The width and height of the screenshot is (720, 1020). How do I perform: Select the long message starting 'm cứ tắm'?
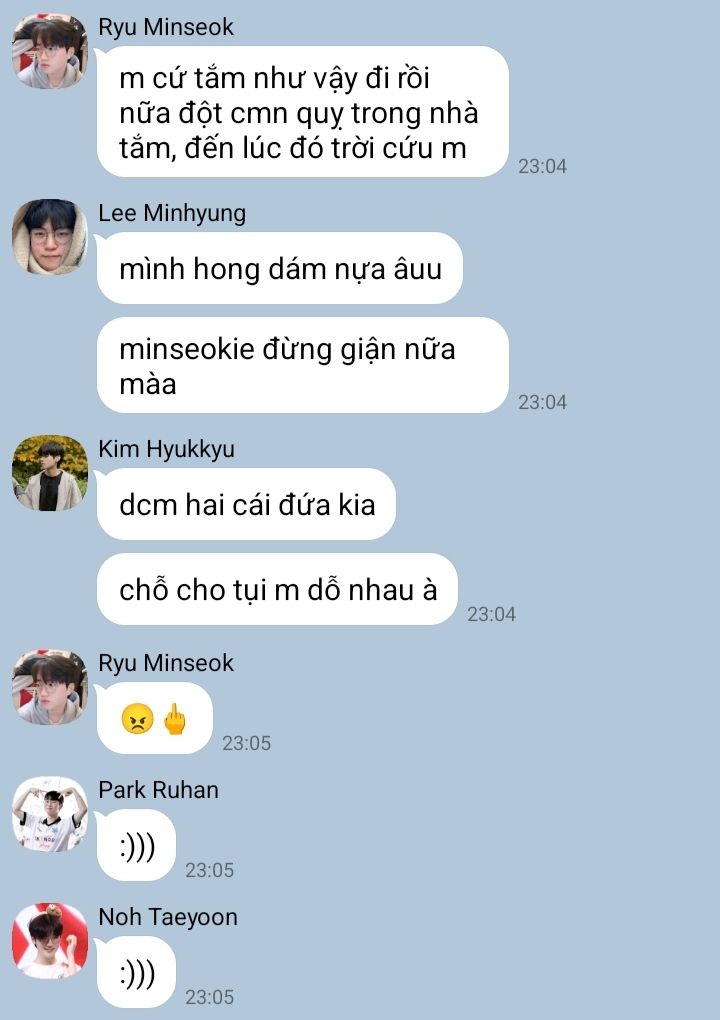click(302, 111)
